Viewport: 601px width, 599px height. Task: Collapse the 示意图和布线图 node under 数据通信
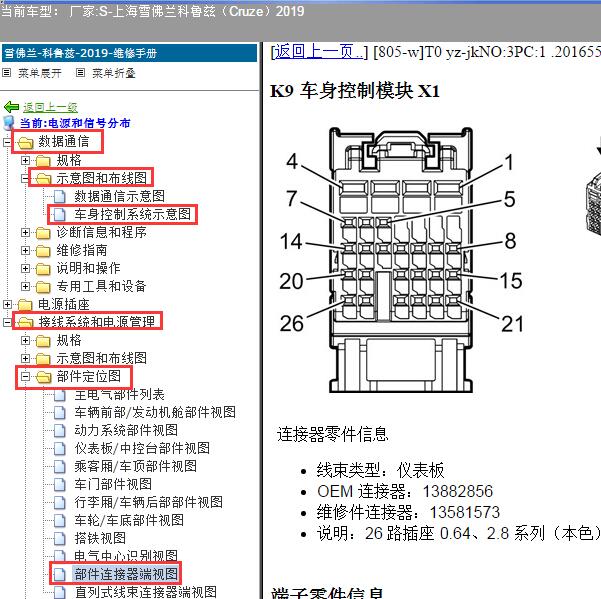(x=25, y=178)
